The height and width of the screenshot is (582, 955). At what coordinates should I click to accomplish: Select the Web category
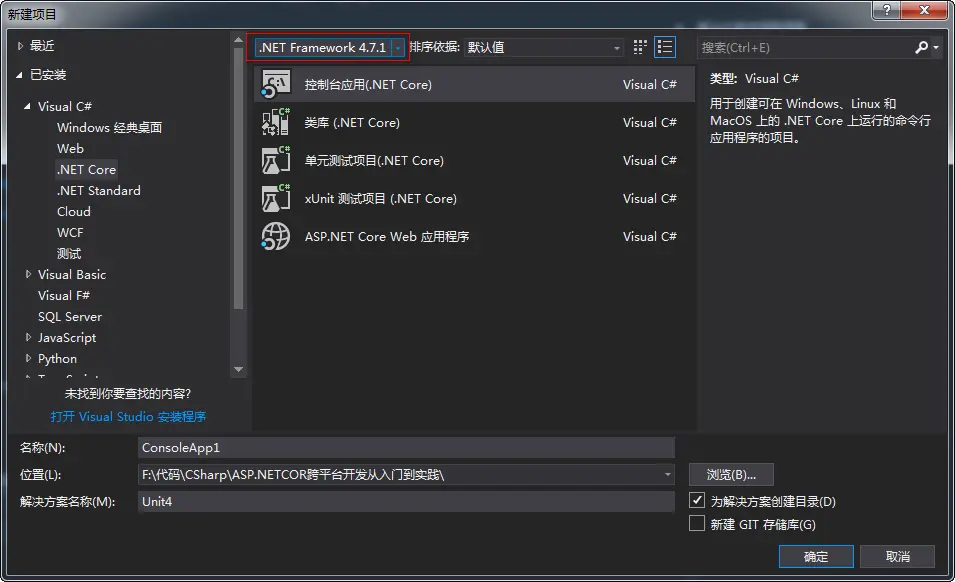point(70,149)
